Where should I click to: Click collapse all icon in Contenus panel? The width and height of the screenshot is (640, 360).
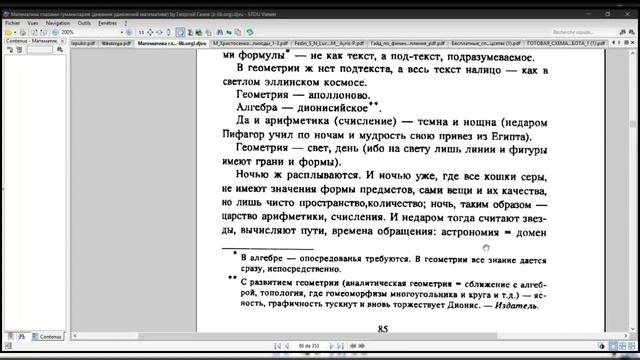19,50
